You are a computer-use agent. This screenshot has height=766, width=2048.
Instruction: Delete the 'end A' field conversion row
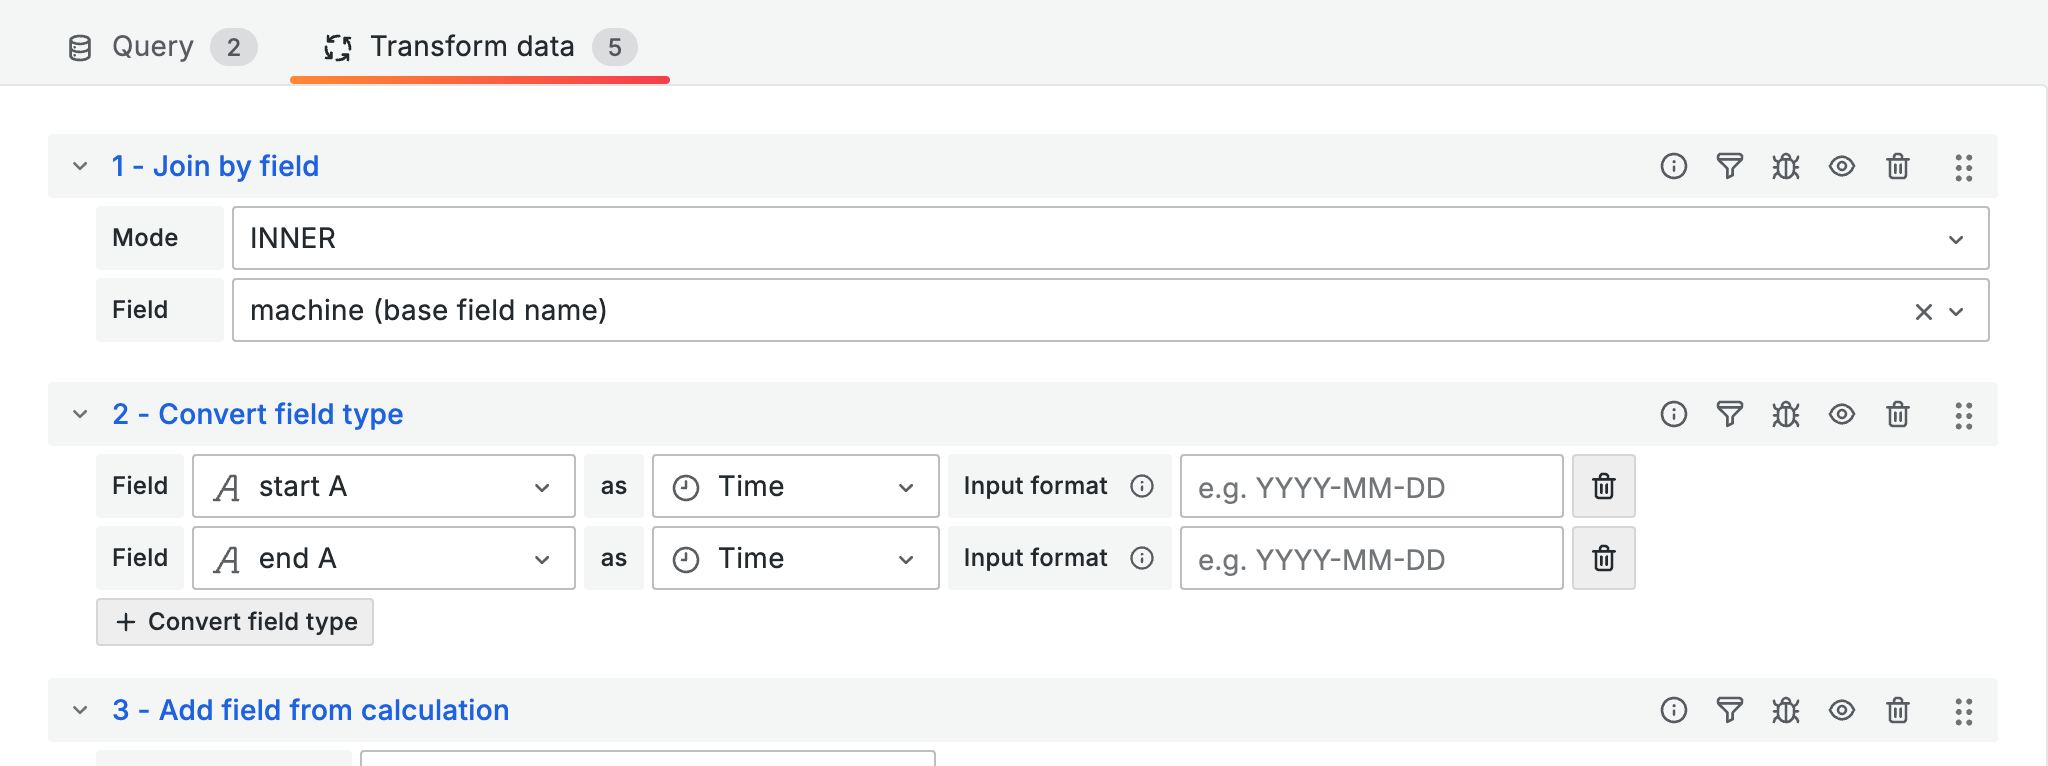[x=1604, y=558]
